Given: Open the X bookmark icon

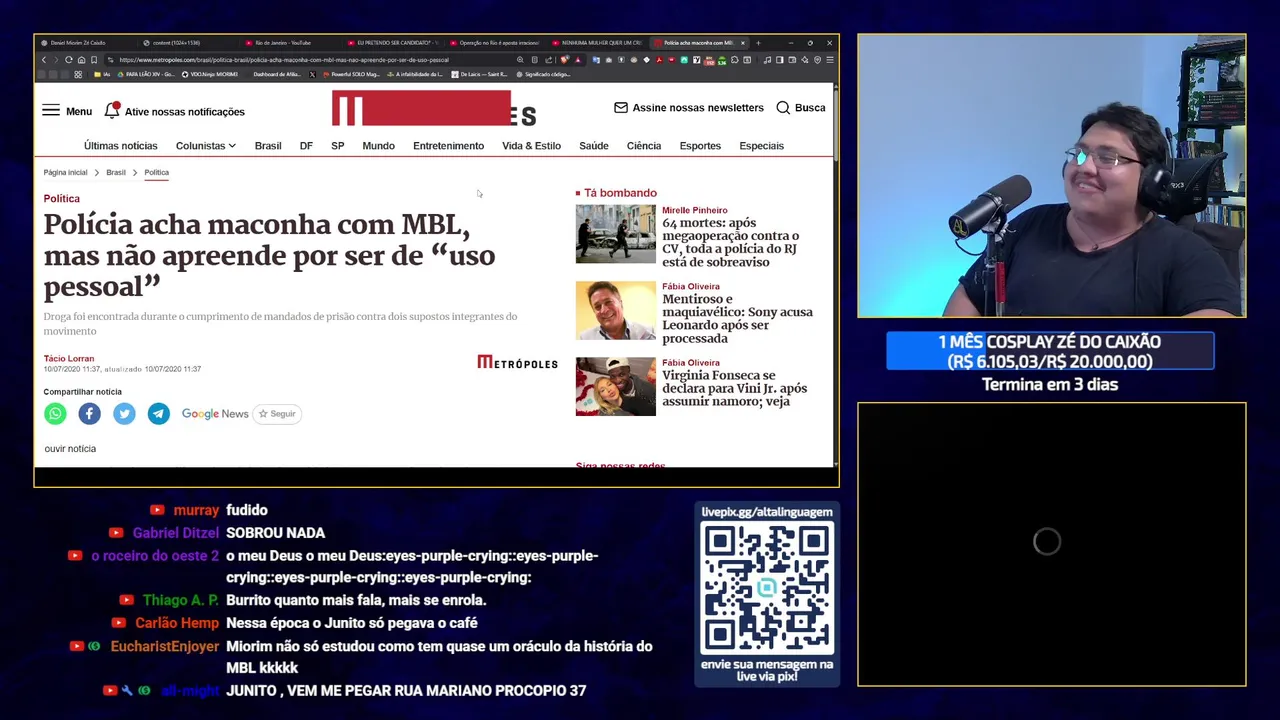Looking at the screenshot, I should point(312,74).
